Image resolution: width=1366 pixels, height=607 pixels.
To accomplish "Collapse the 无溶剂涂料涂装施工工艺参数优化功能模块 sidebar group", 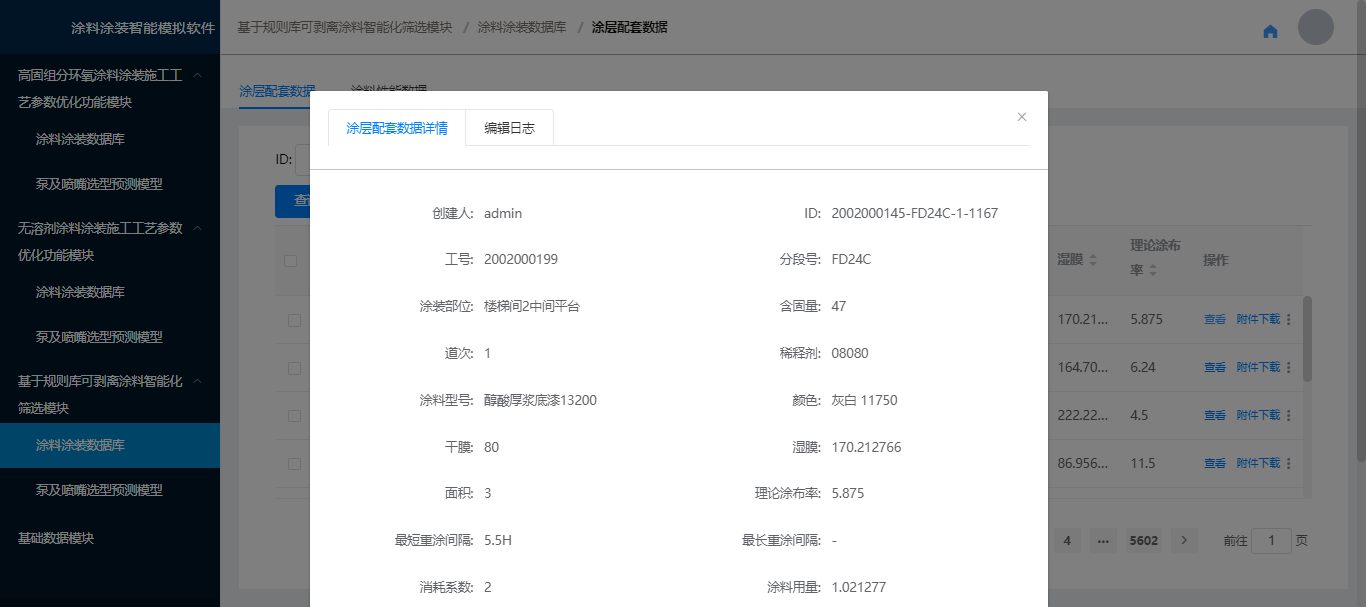I will 198,228.
